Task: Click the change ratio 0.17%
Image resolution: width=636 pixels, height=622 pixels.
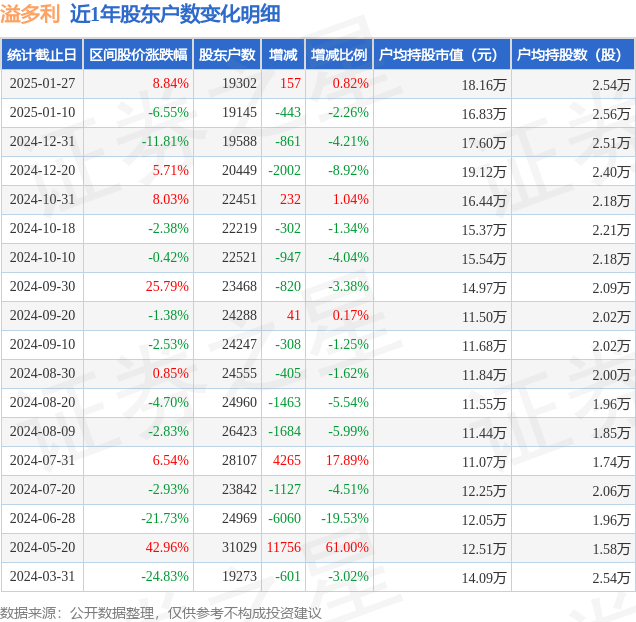Action: pos(350,316)
